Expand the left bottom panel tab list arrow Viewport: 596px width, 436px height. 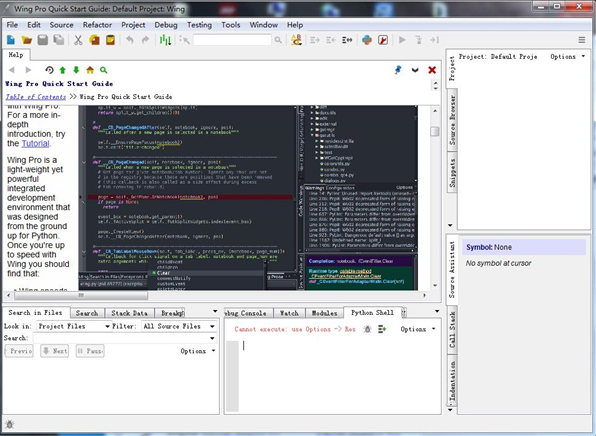pyautogui.click(x=215, y=311)
